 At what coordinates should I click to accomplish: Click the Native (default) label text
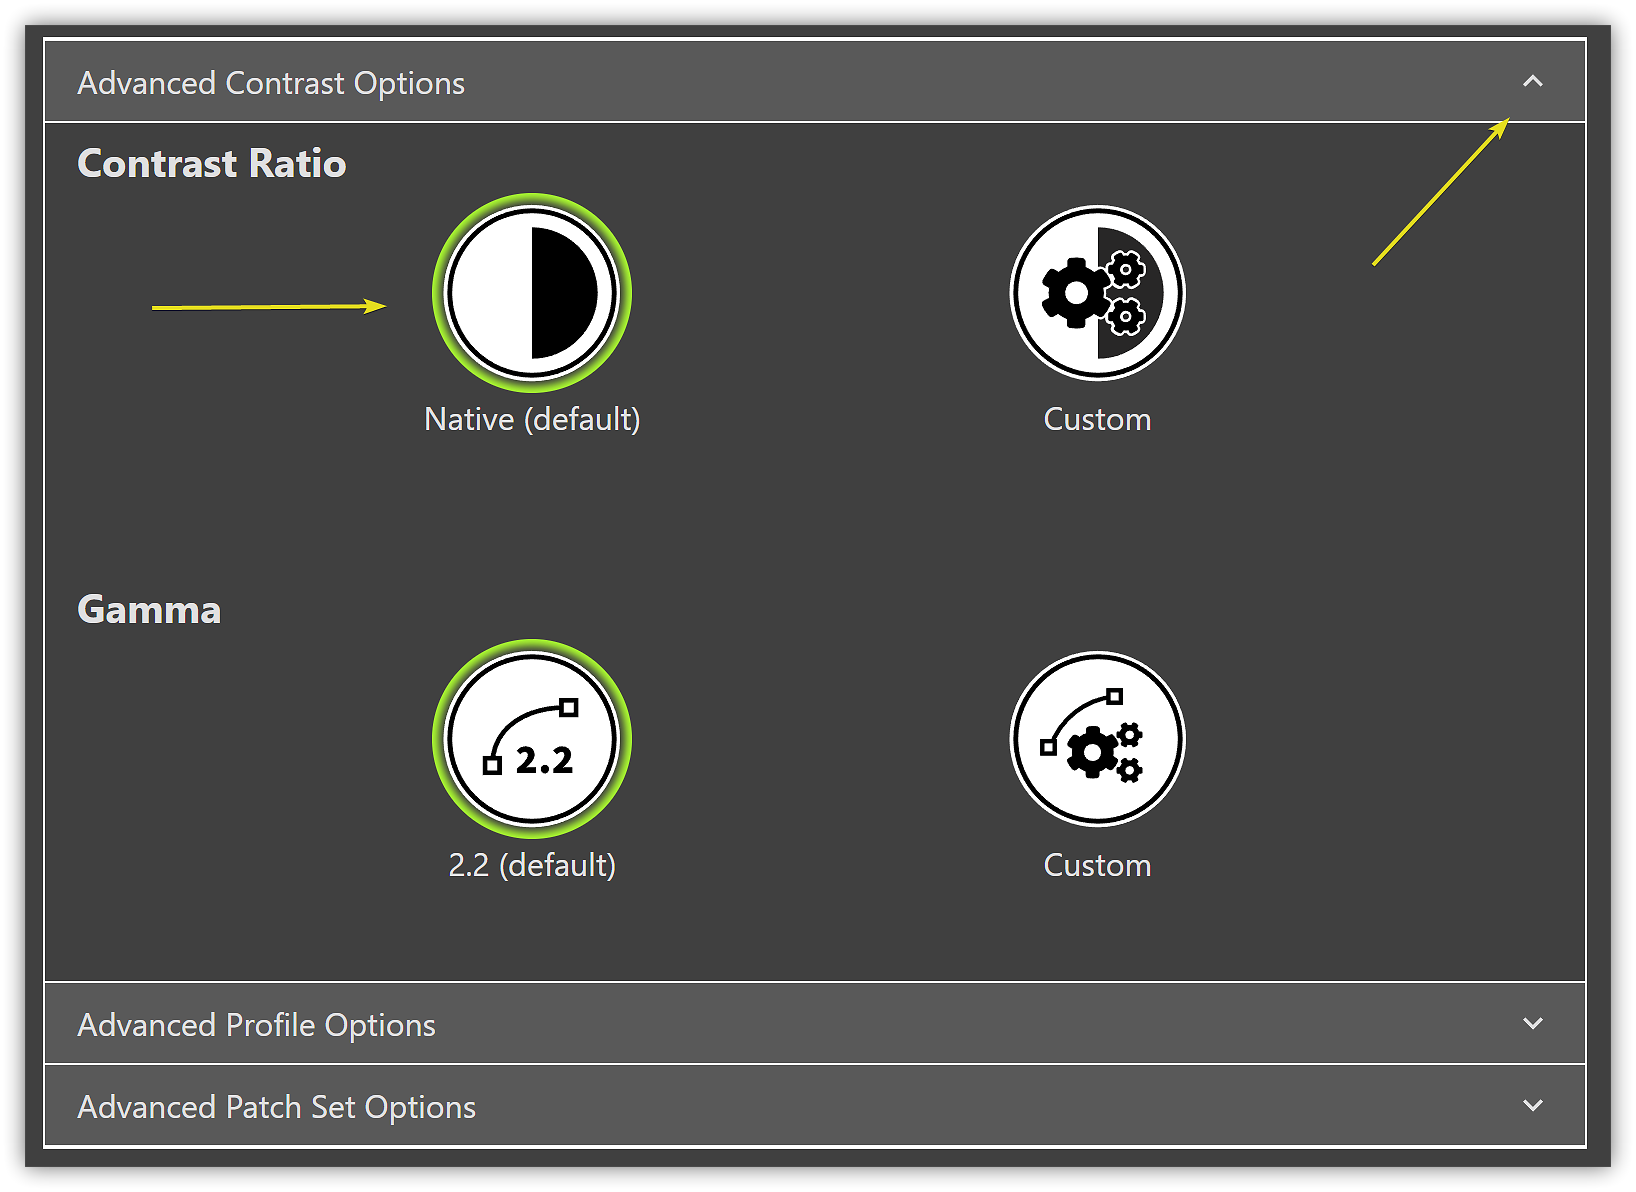tap(532, 419)
